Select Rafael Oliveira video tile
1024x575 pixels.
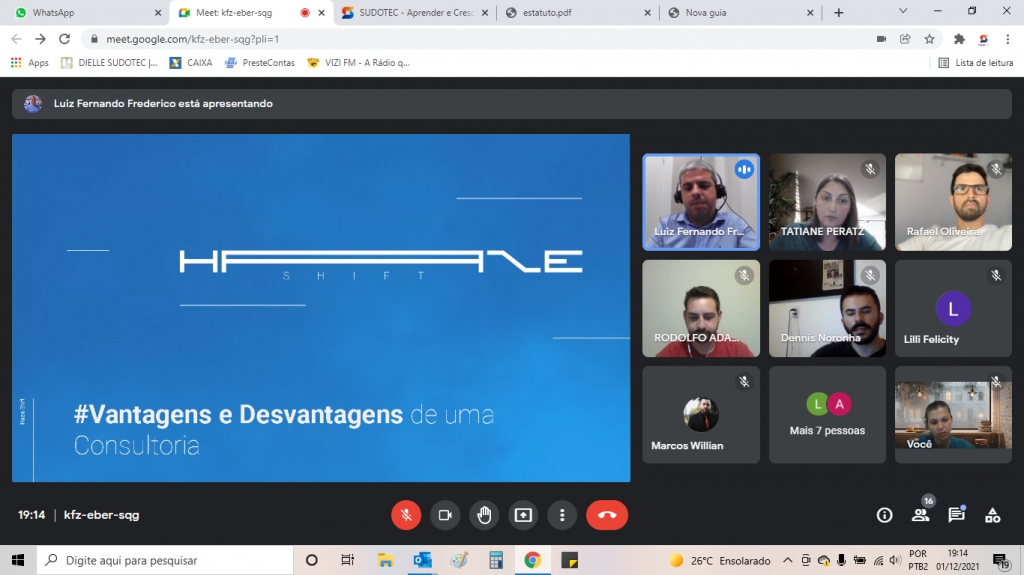(953, 202)
